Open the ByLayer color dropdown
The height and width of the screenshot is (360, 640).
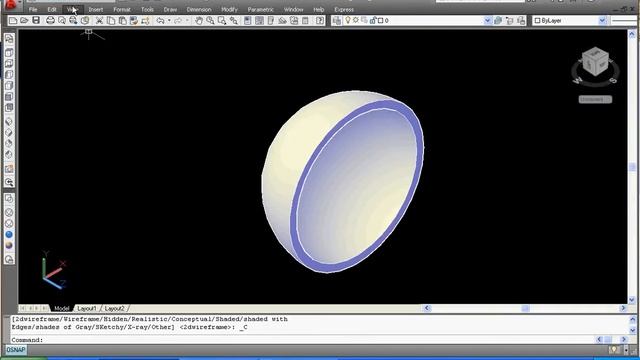coord(602,20)
